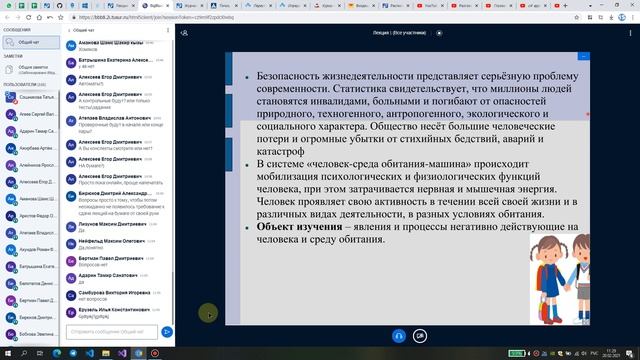This screenshot has height=360, width=640.
Task: Click the taskbar clock and date
Action: (x=611, y=353)
